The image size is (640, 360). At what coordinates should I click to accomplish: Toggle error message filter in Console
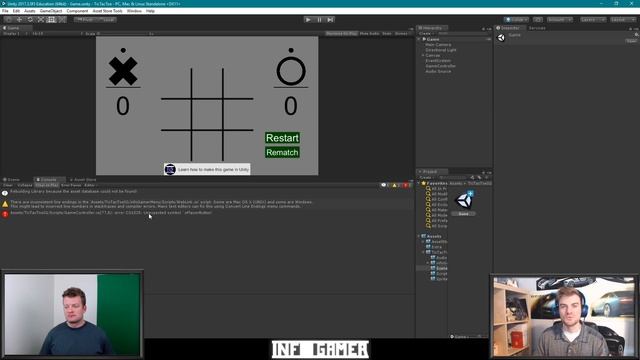click(407, 185)
